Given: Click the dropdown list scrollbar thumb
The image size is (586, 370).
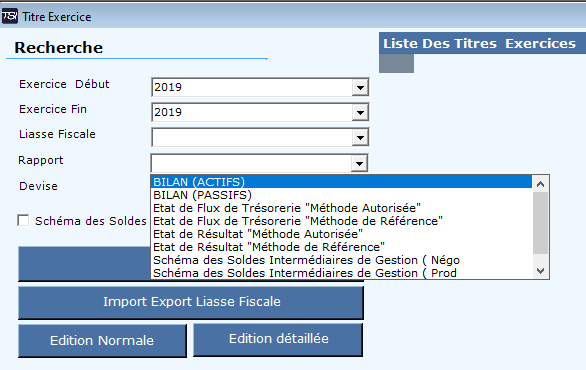Looking at the screenshot, I should pos(540,223).
